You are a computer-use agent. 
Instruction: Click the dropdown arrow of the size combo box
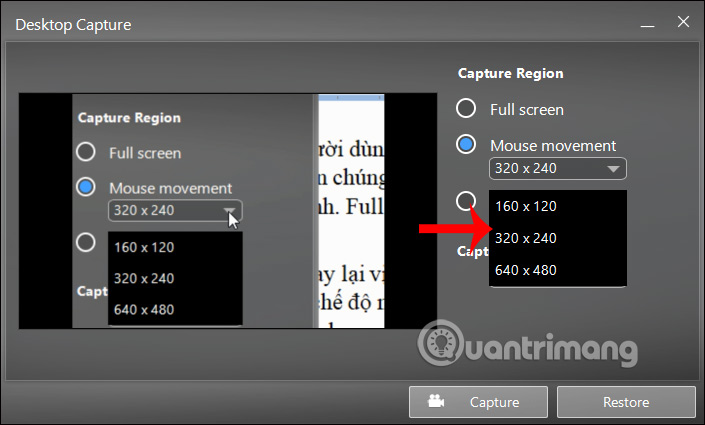pyautogui.click(x=613, y=169)
